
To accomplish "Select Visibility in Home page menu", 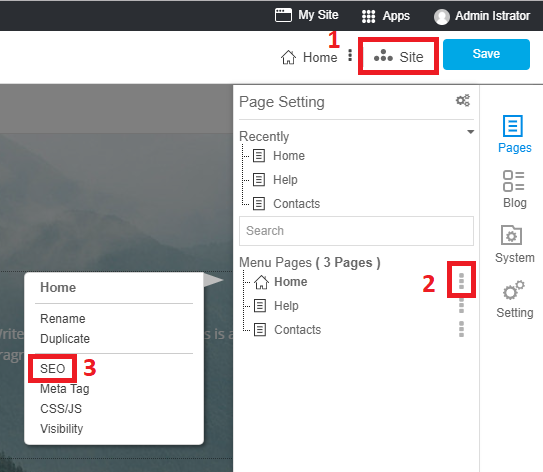I will pyautogui.click(x=62, y=429).
